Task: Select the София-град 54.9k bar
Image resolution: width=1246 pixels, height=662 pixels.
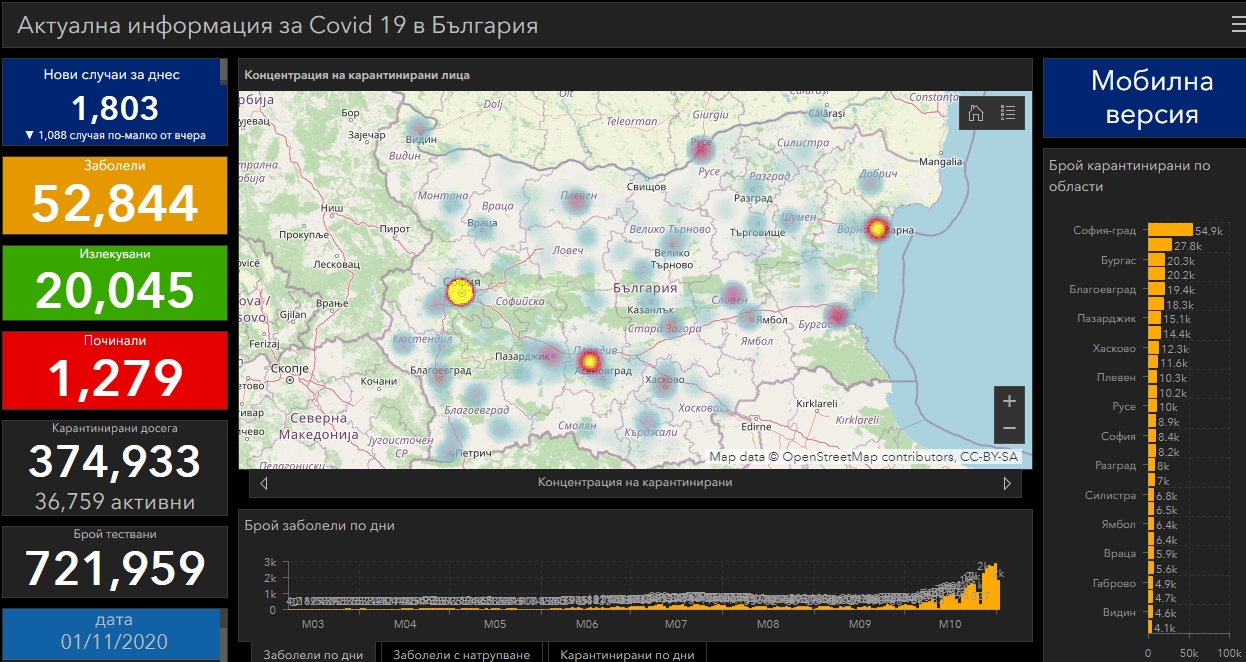Action: tap(1170, 230)
